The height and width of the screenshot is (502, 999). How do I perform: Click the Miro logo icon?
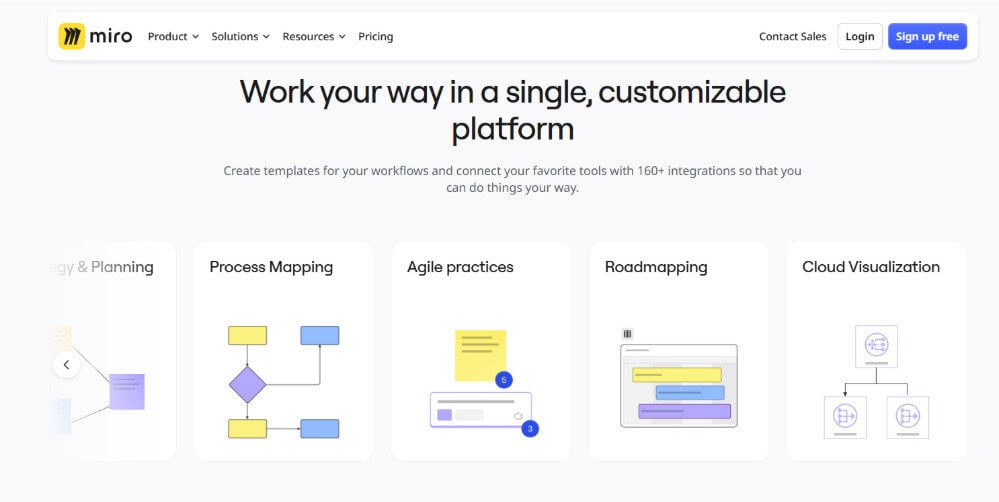72,37
